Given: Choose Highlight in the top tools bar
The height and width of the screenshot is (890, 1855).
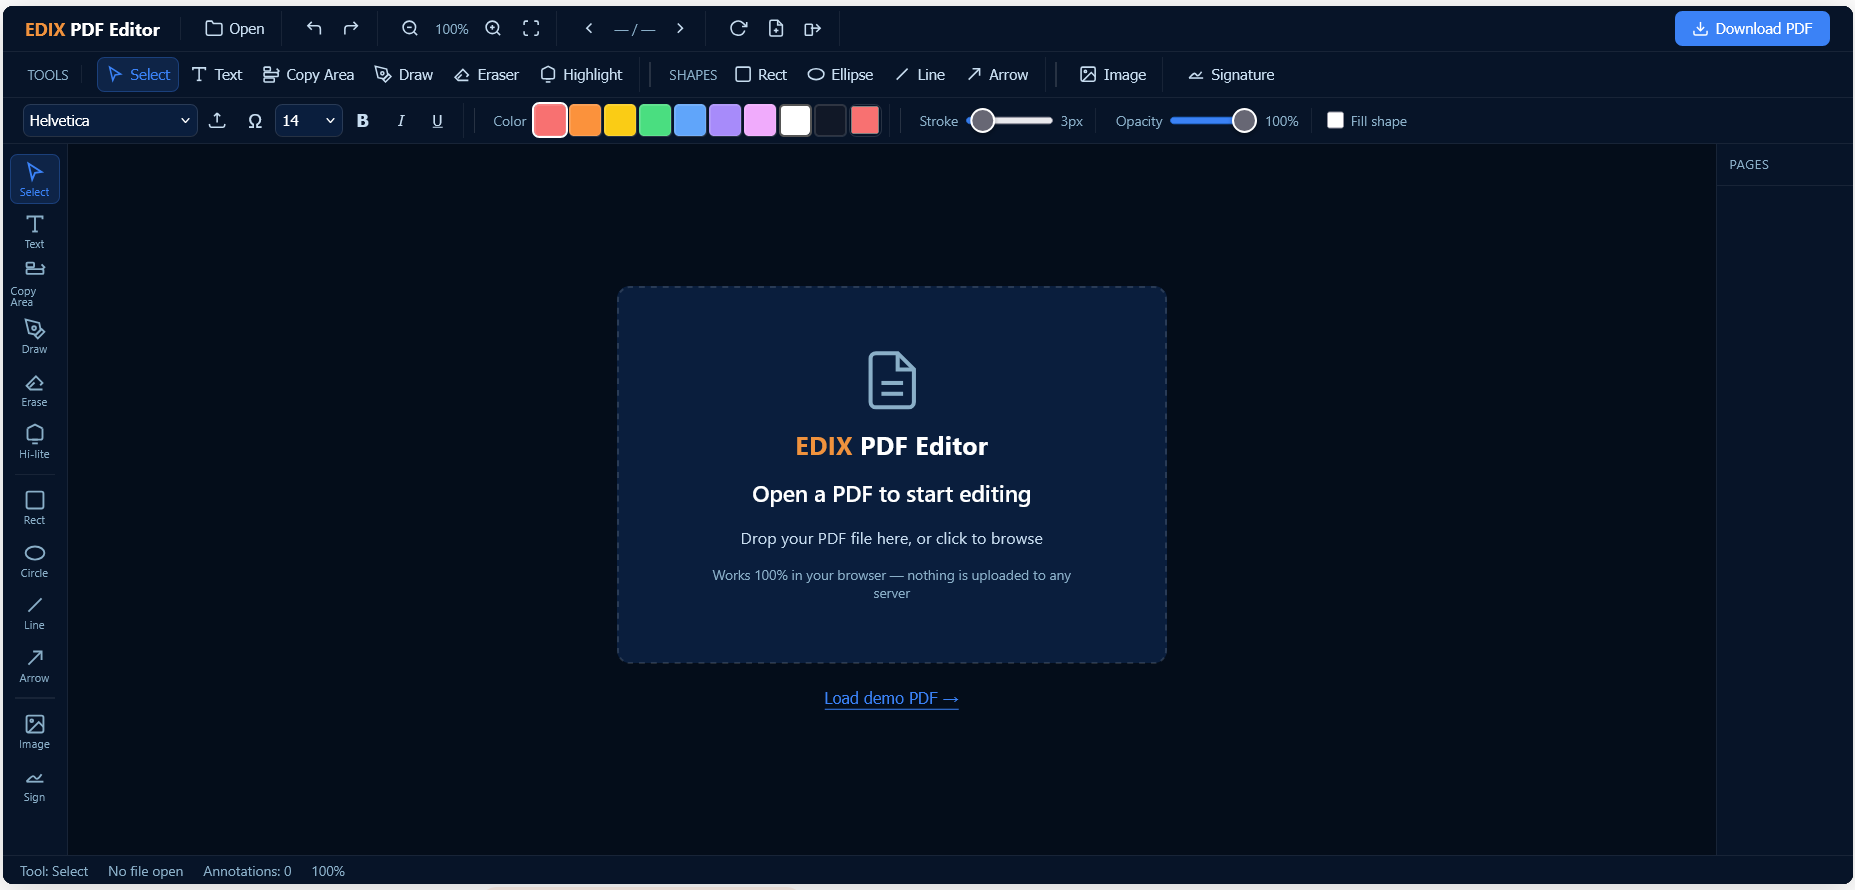Looking at the screenshot, I should [x=581, y=75].
